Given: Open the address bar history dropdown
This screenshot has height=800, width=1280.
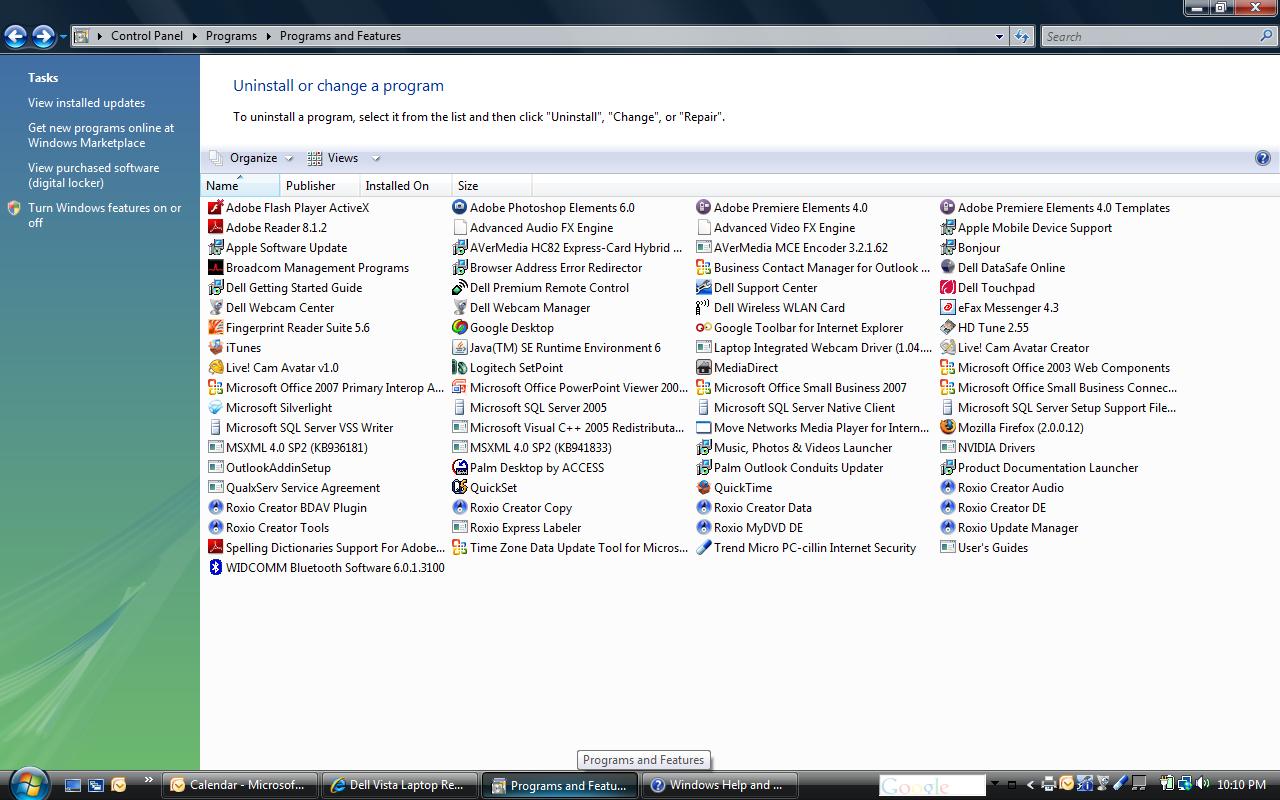Looking at the screenshot, I should pos(999,37).
